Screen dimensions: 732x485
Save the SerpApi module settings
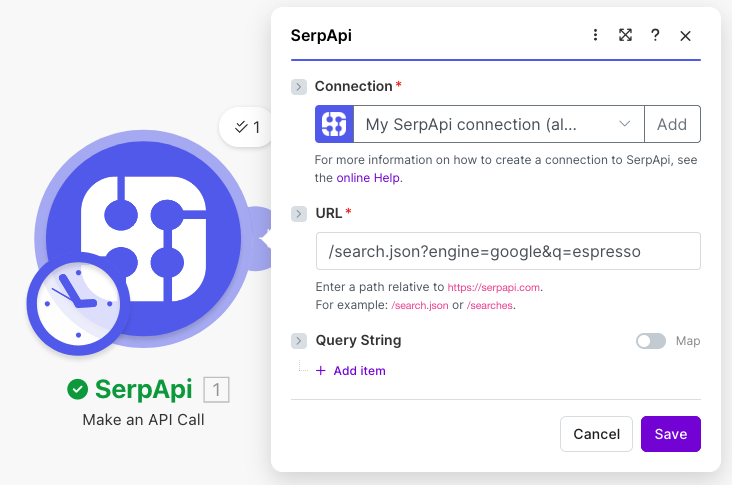pyautogui.click(x=671, y=434)
